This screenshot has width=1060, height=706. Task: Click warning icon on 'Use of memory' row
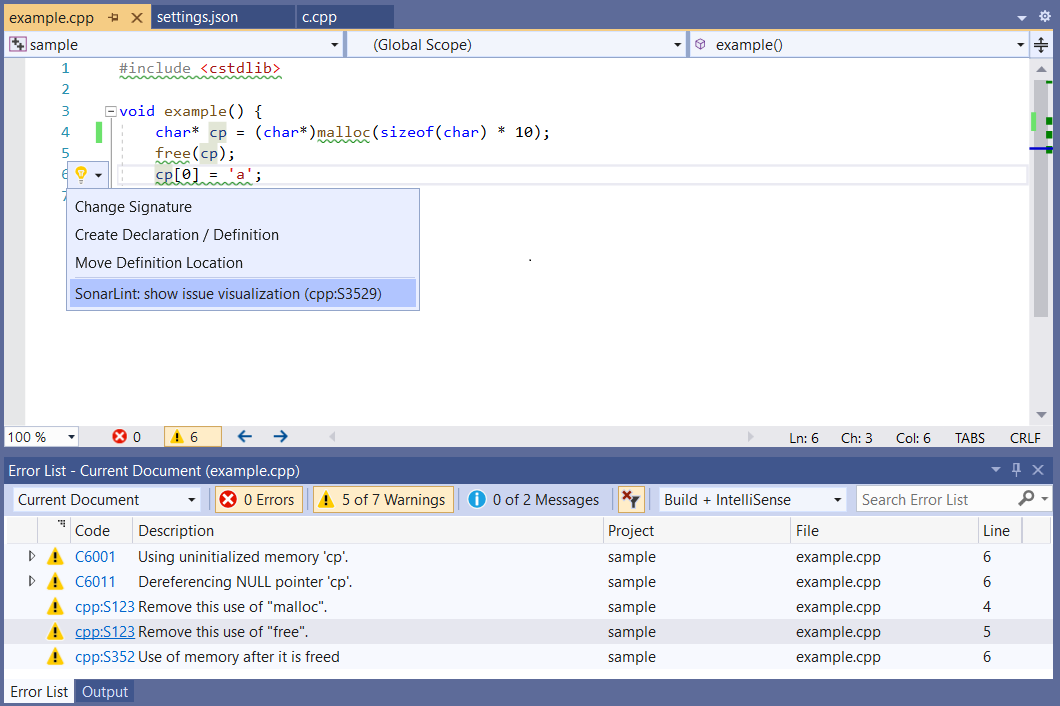click(x=55, y=657)
